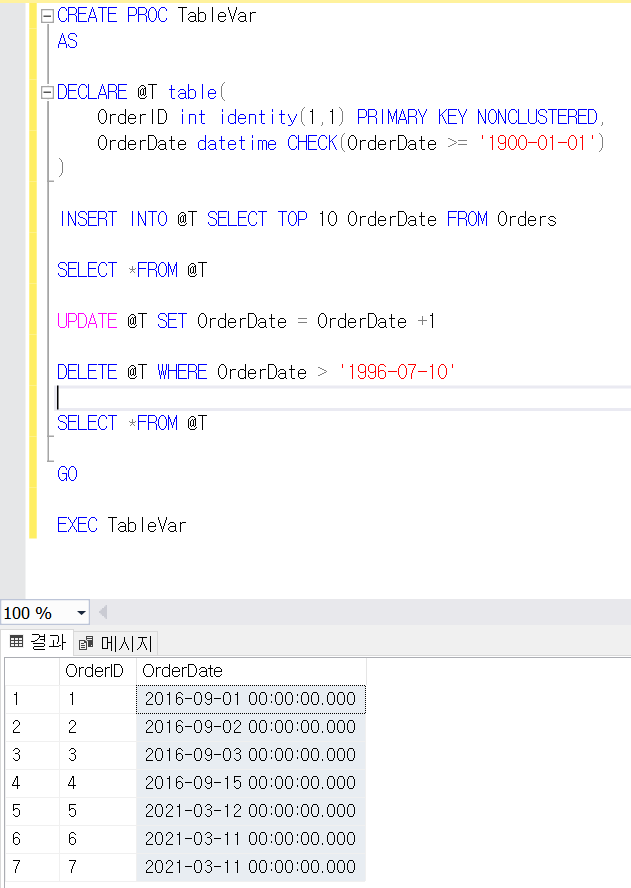Click the CHECK keyword in table definition
The image size is (631, 888).
tap(312, 143)
